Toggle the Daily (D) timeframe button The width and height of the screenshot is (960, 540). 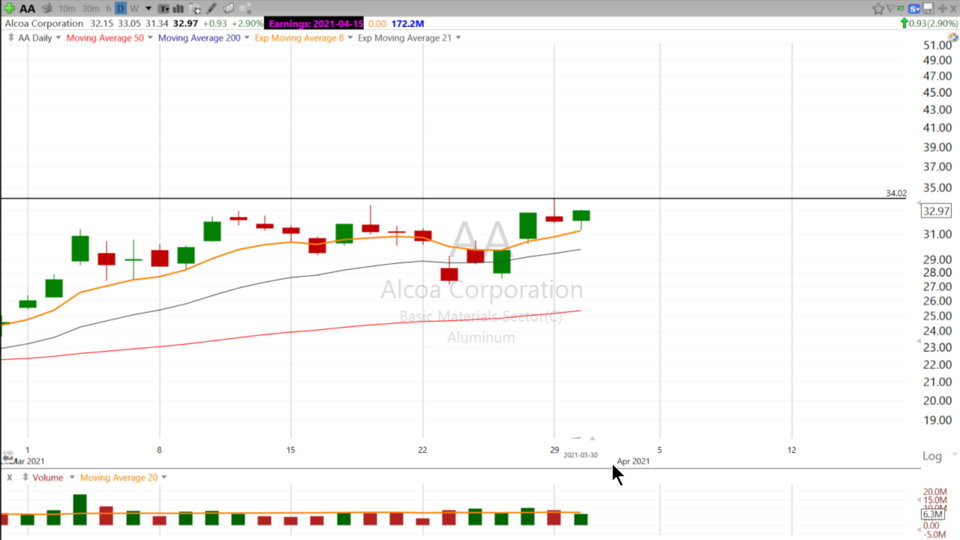click(120, 9)
